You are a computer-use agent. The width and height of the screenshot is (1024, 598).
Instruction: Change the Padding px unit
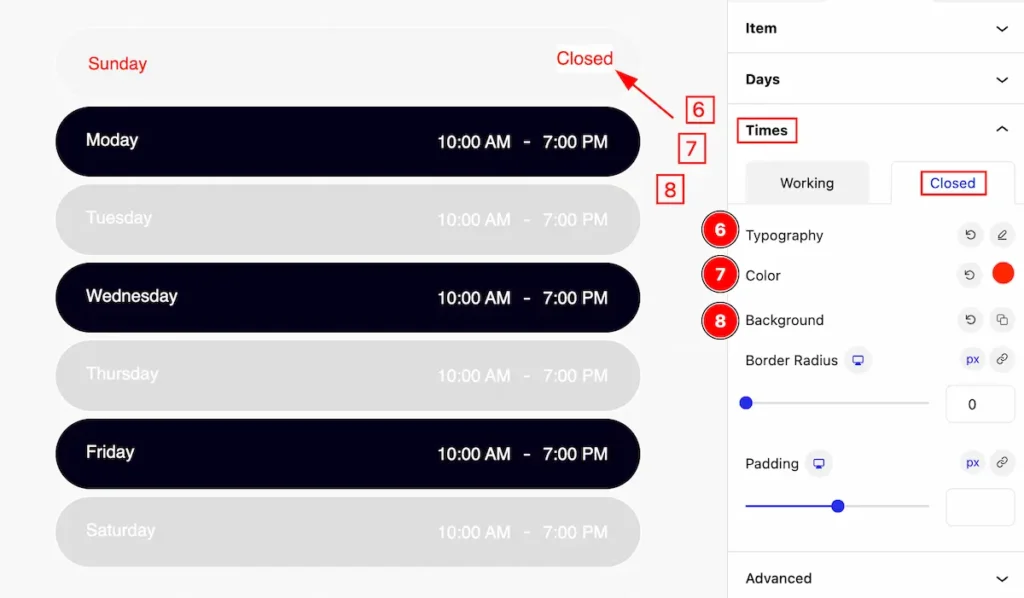(972, 463)
